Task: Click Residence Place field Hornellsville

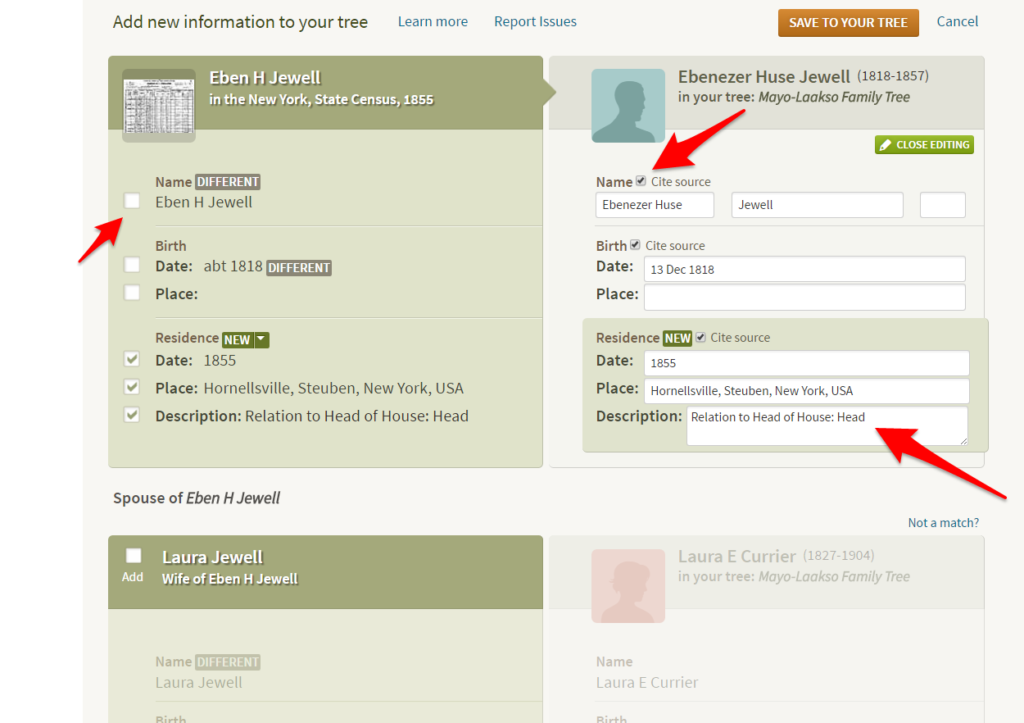Action: point(807,391)
